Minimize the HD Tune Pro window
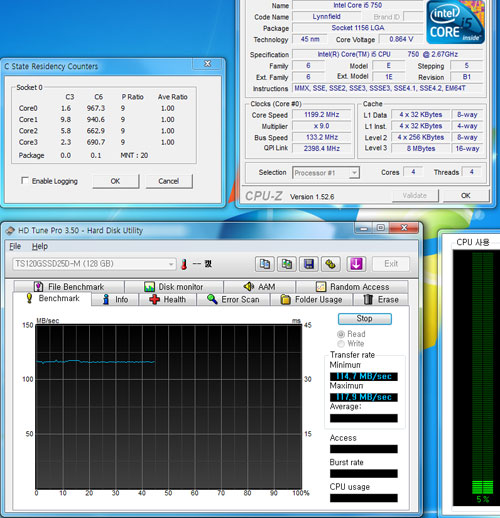 tap(364, 228)
